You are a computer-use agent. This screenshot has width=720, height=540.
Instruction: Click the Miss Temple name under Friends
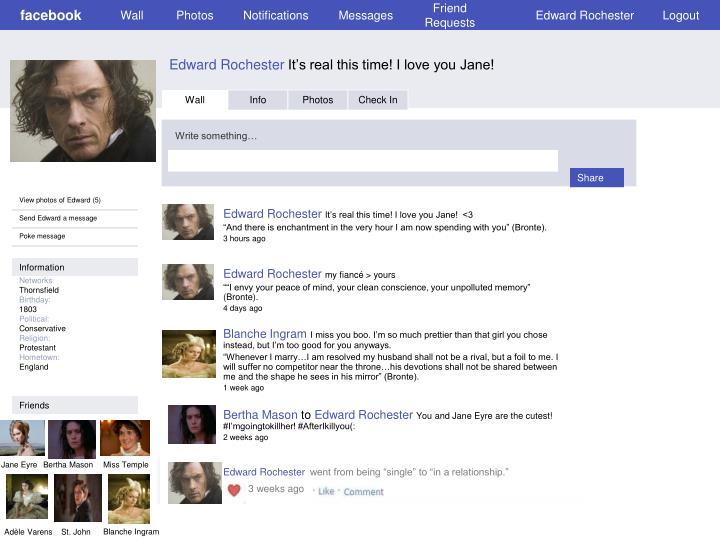point(125,465)
